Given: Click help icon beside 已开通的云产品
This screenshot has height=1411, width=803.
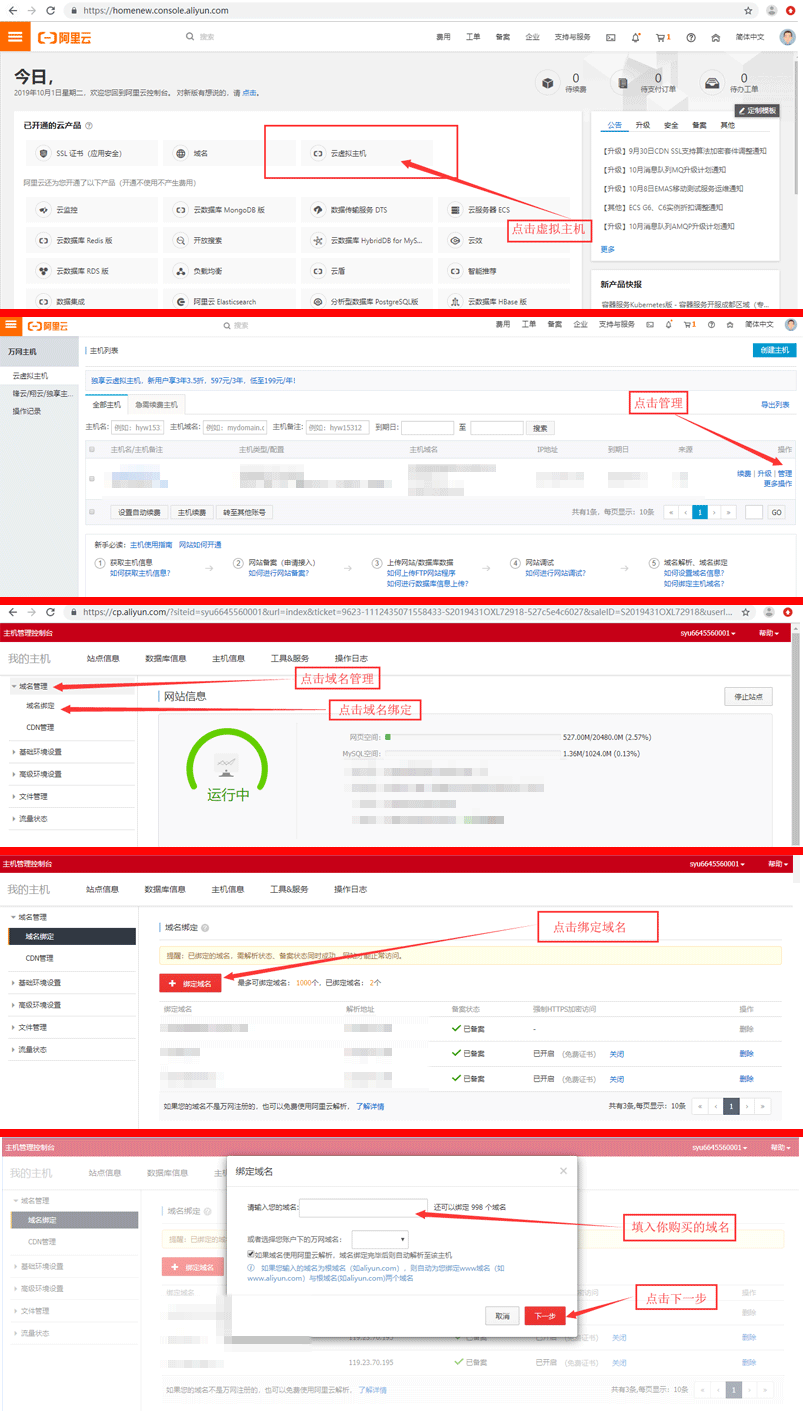Looking at the screenshot, I should pos(89,126).
